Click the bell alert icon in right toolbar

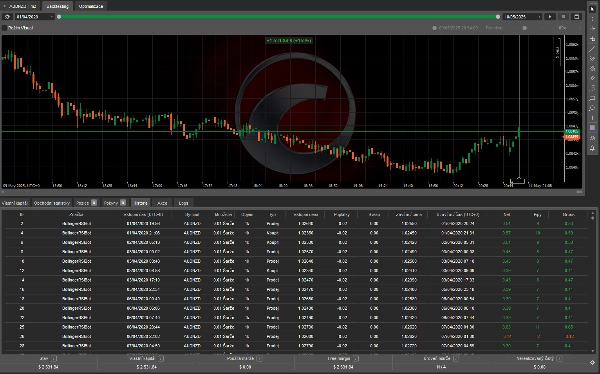[592, 148]
